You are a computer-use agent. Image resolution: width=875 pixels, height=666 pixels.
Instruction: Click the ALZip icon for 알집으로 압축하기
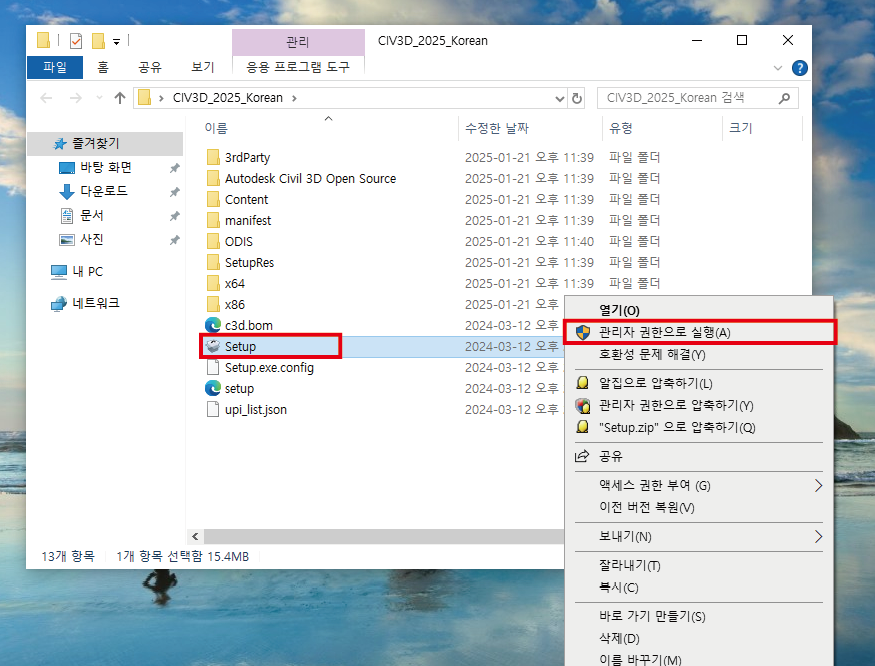point(583,383)
